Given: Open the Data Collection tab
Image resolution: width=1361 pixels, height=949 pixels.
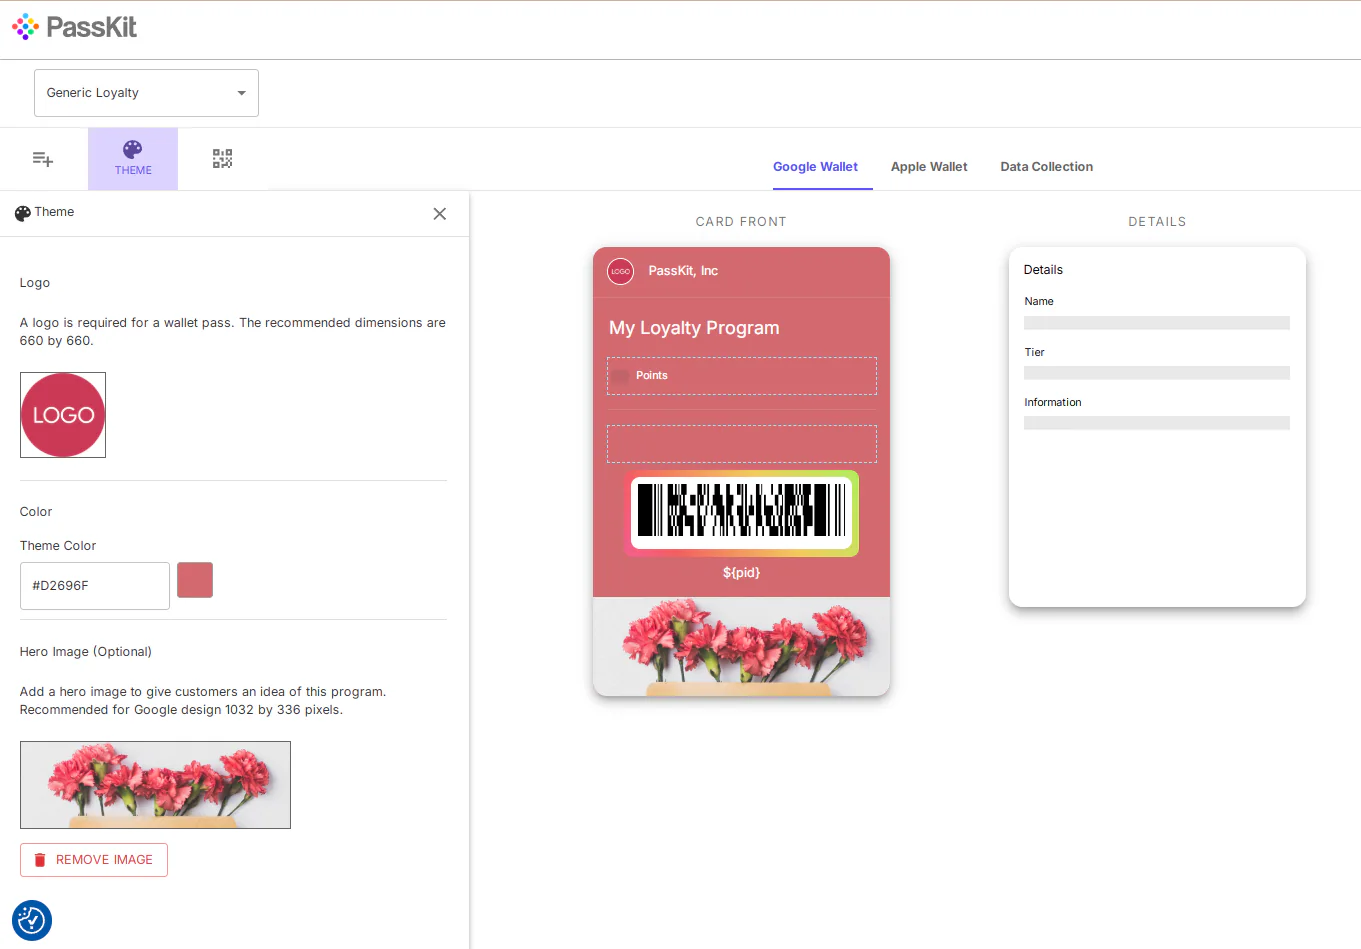Looking at the screenshot, I should [1046, 167].
